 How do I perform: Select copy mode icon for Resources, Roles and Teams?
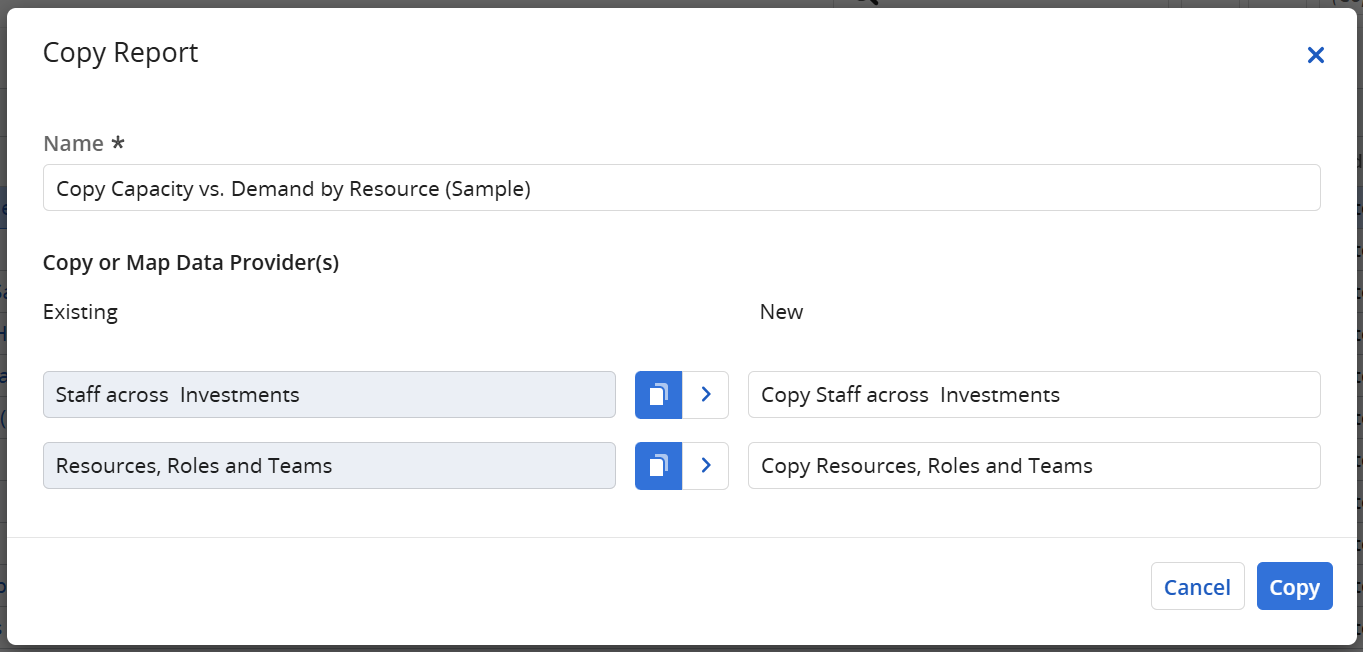[x=658, y=466]
